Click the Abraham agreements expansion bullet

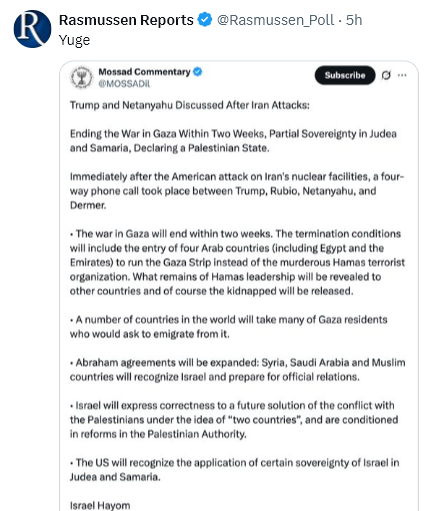(237, 369)
